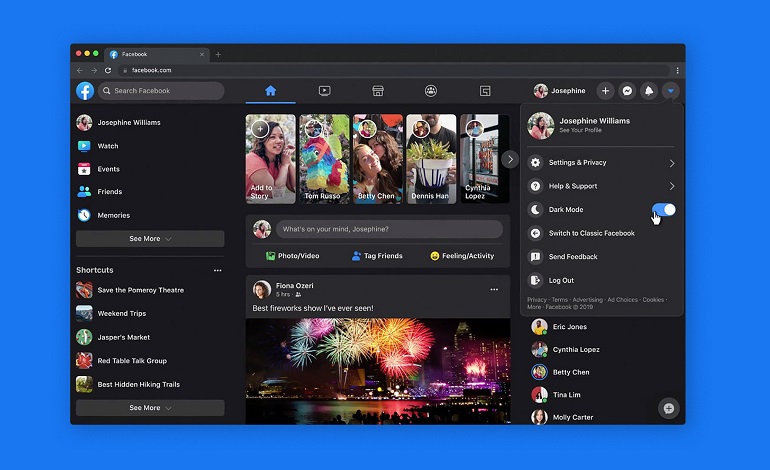Open the Home tab icon
Viewport: 770px width, 470px height.
(271, 91)
